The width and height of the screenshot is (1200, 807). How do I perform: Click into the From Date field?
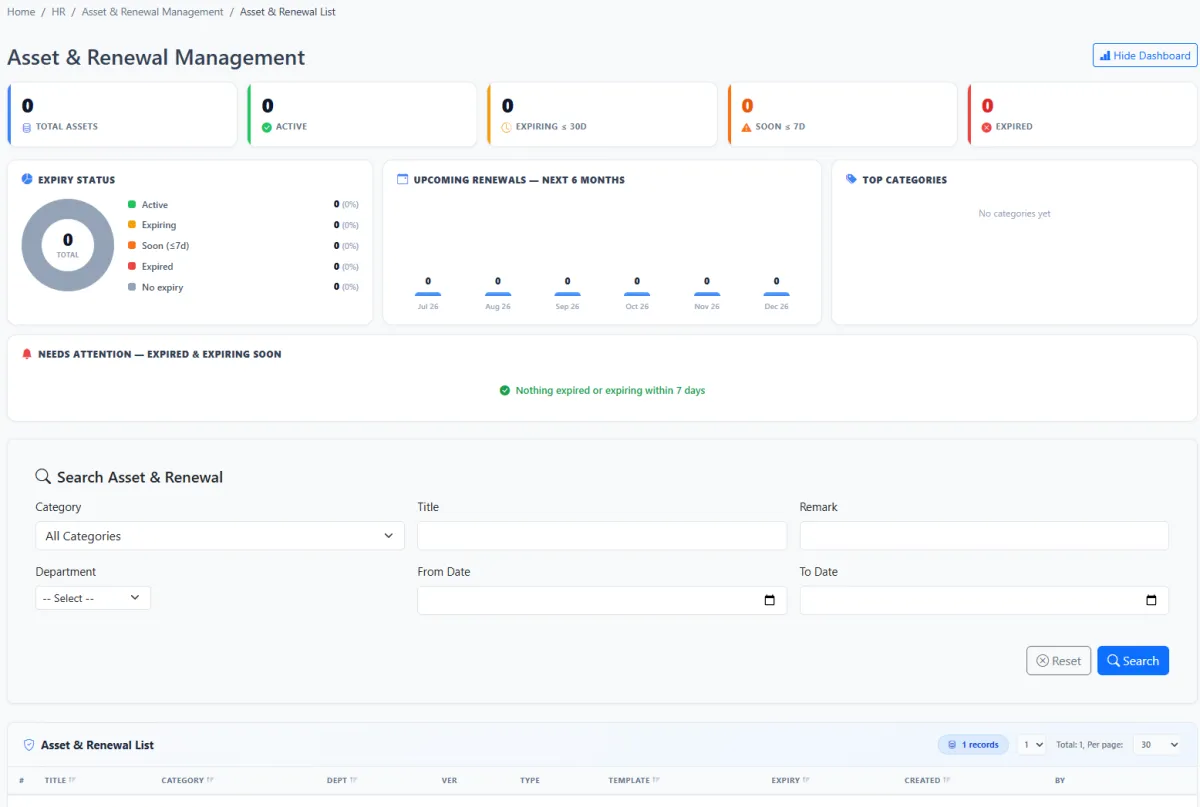[602, 600]
